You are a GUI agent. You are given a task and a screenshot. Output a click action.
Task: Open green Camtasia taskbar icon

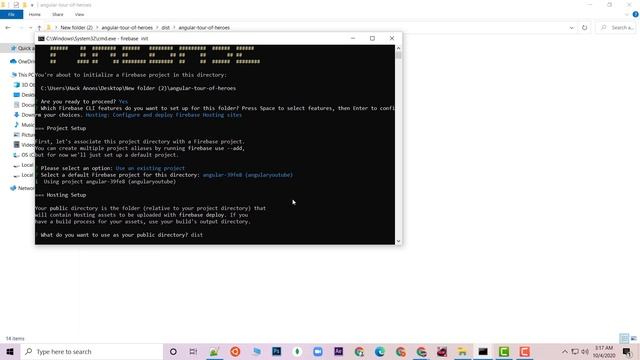coord(504,351)
